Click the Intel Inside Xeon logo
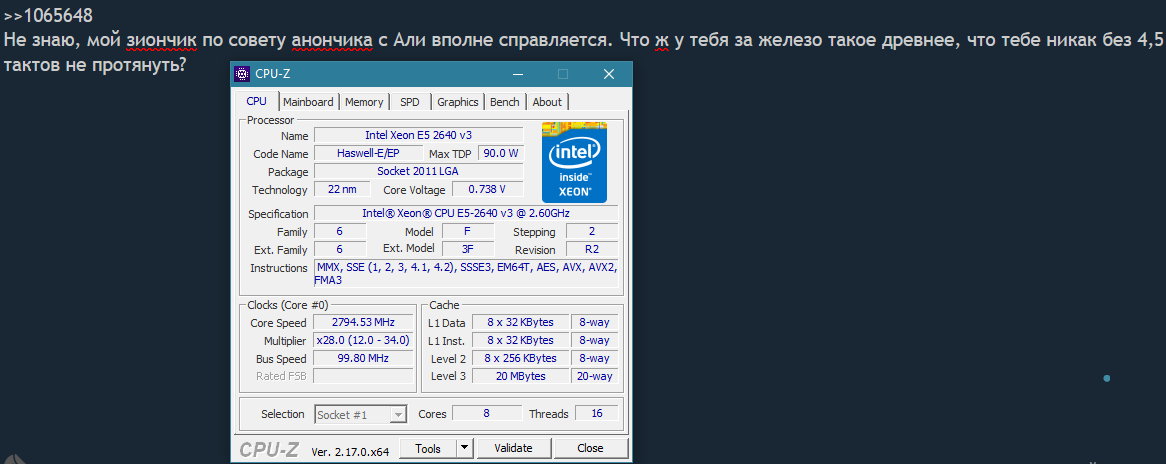 click(x=574, y=161)
